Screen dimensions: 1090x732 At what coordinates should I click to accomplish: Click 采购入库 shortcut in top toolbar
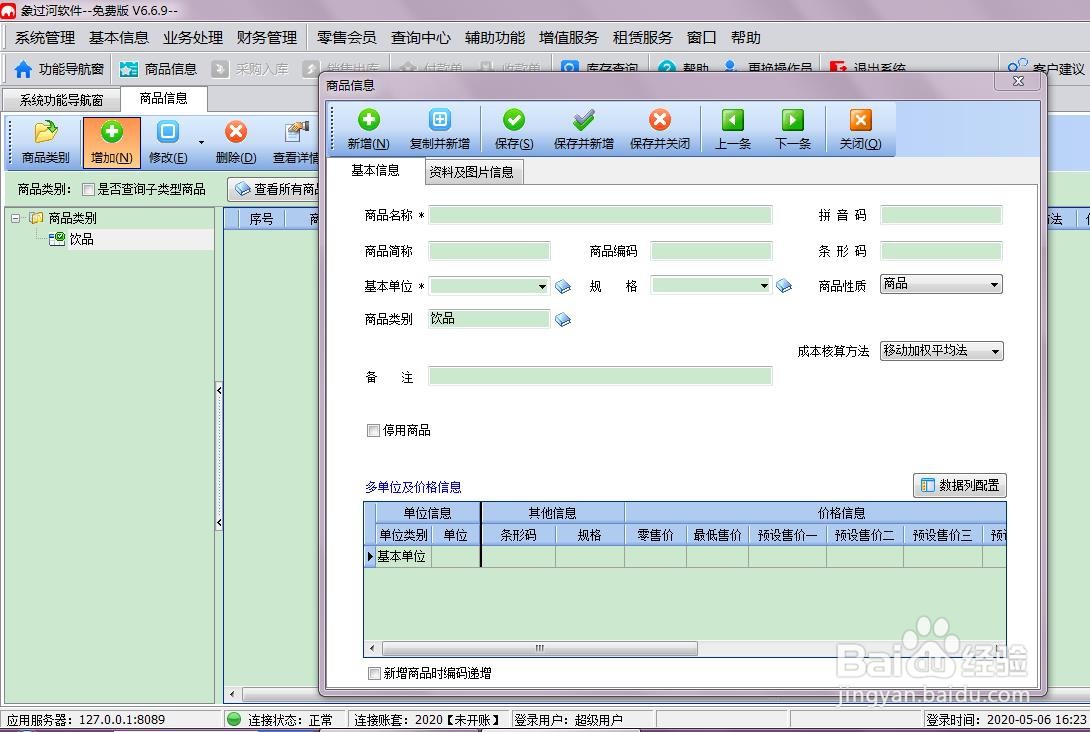[250, 69]
